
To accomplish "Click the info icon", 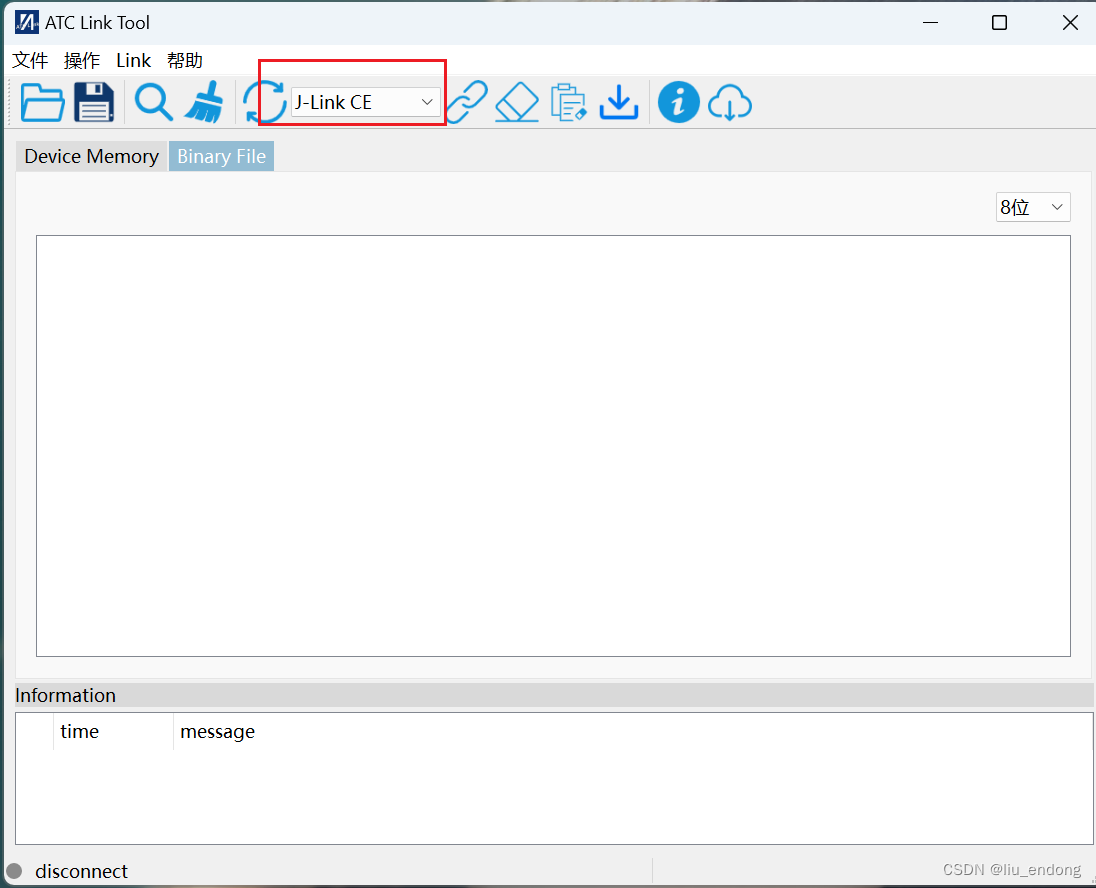I will tap(678, 101).
